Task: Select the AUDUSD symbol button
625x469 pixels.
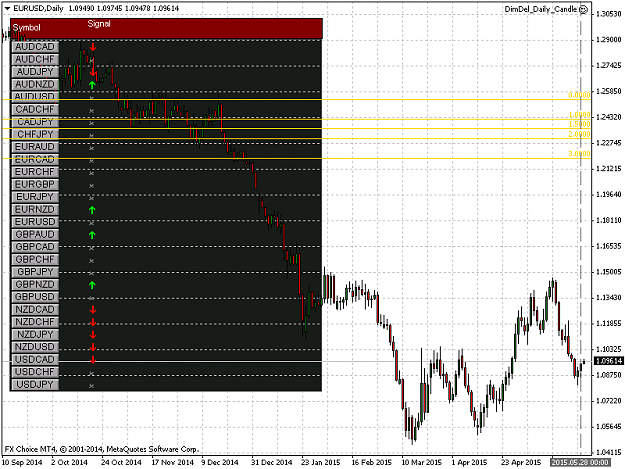Action: point(35,97)
